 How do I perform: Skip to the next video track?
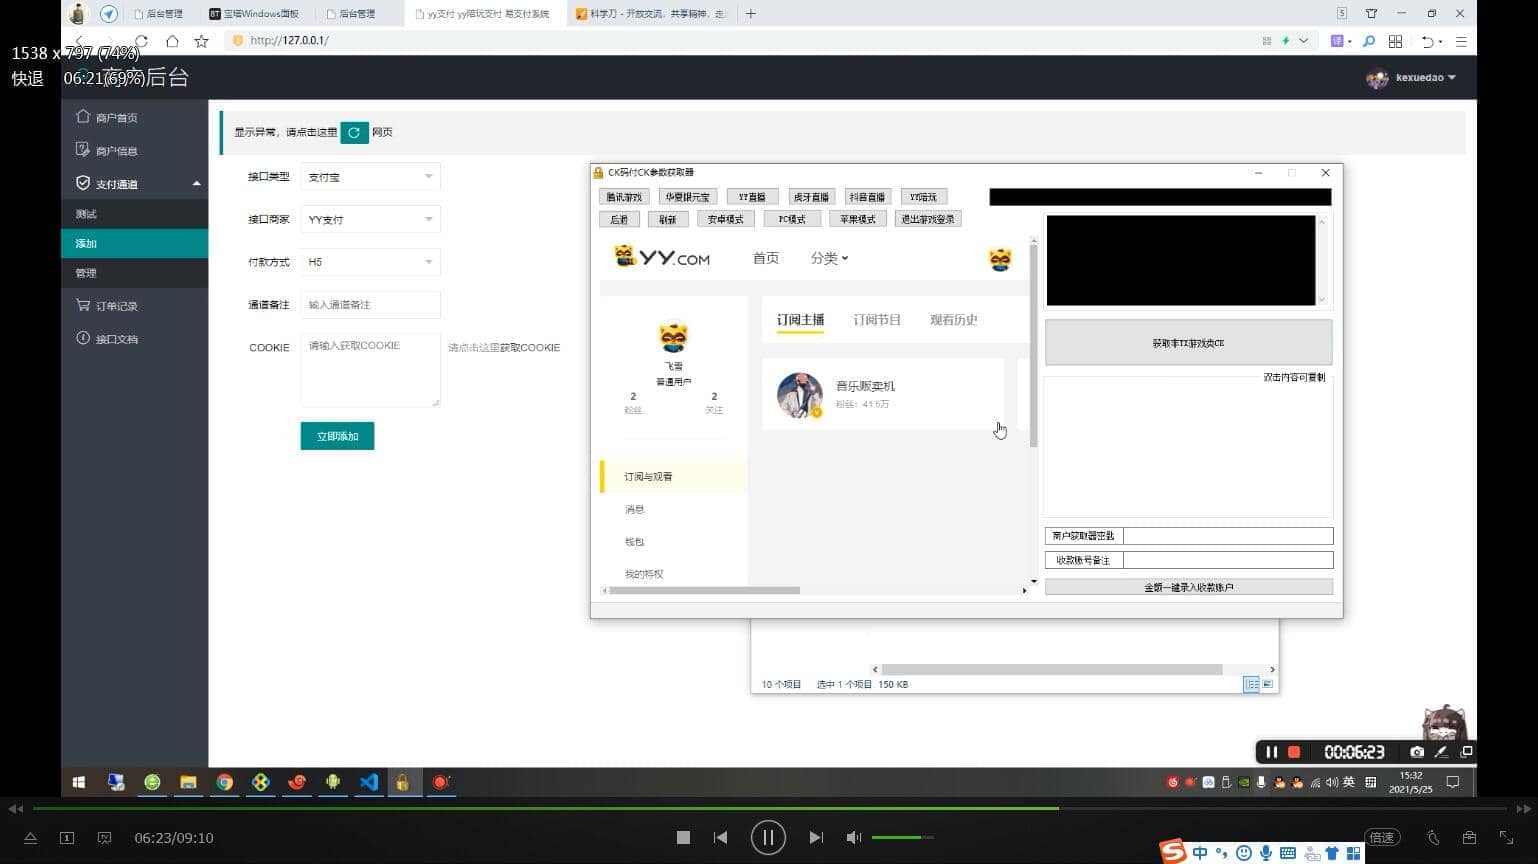[x=816, y=838]
